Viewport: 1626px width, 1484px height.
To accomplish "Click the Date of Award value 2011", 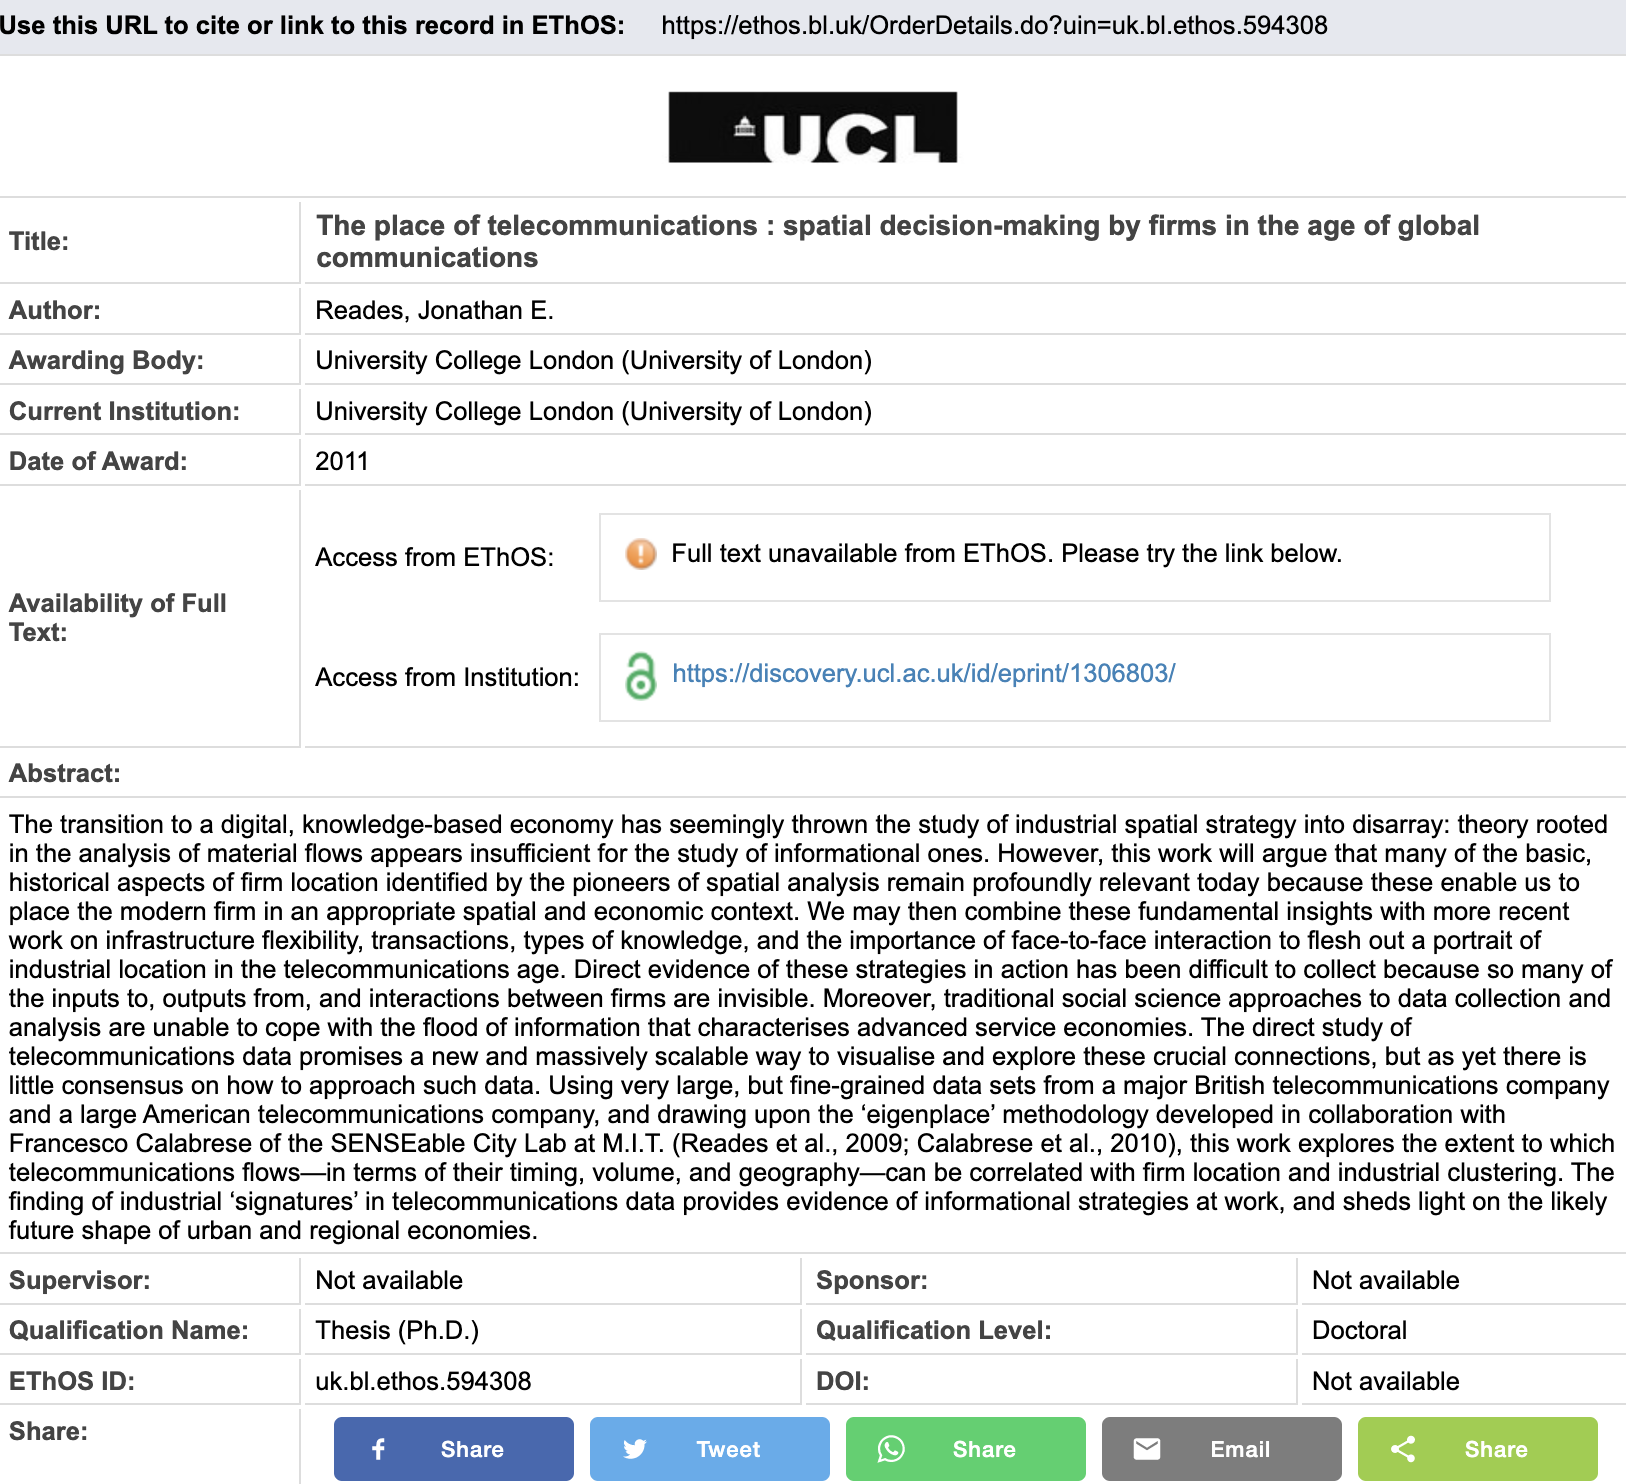I will [x=342, y=461].
